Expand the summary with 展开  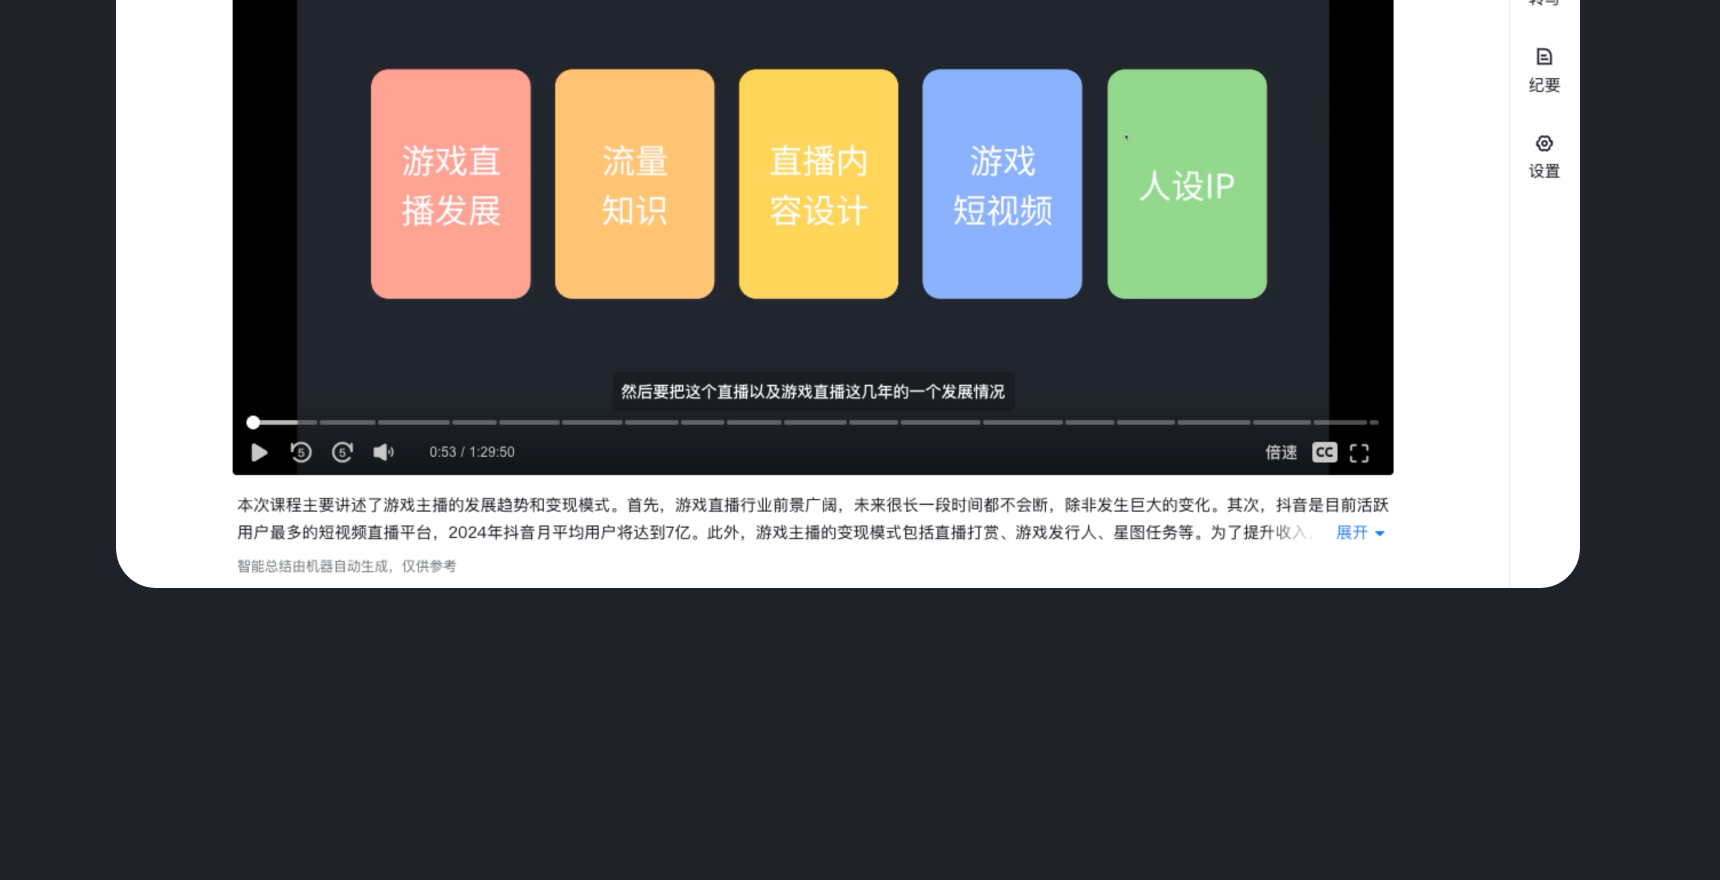pyautogui.click(x=1360, y=533)
